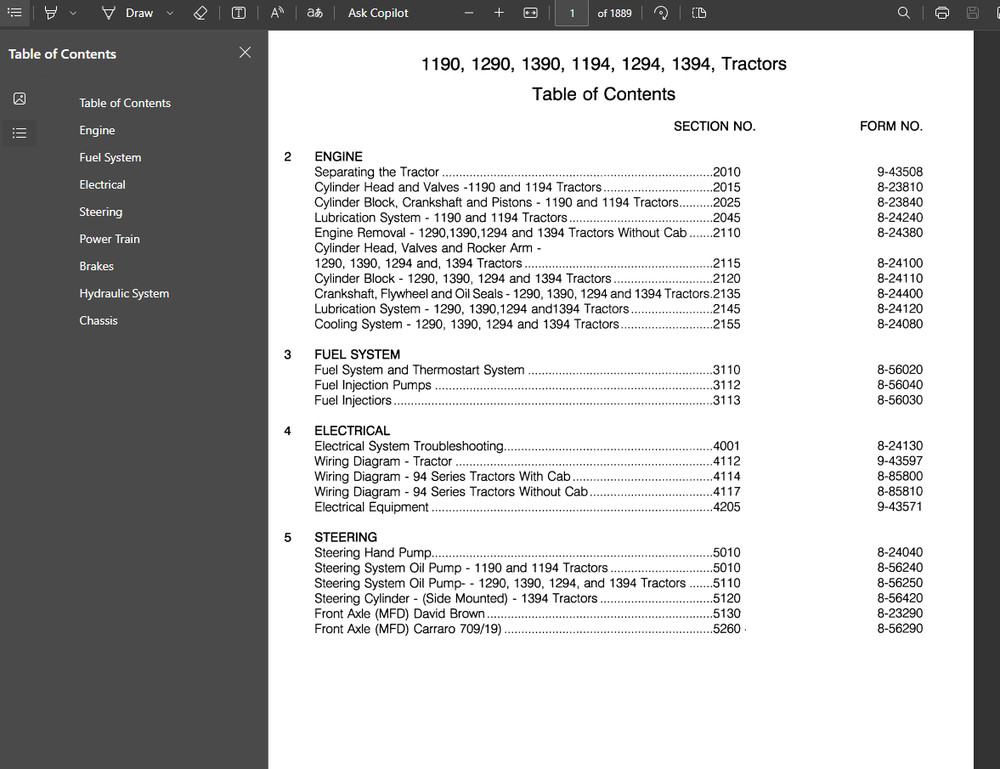Expand Draw tool options chevron
The image size is (1000, 769).
pyautogui.click(x=170, y=13)
